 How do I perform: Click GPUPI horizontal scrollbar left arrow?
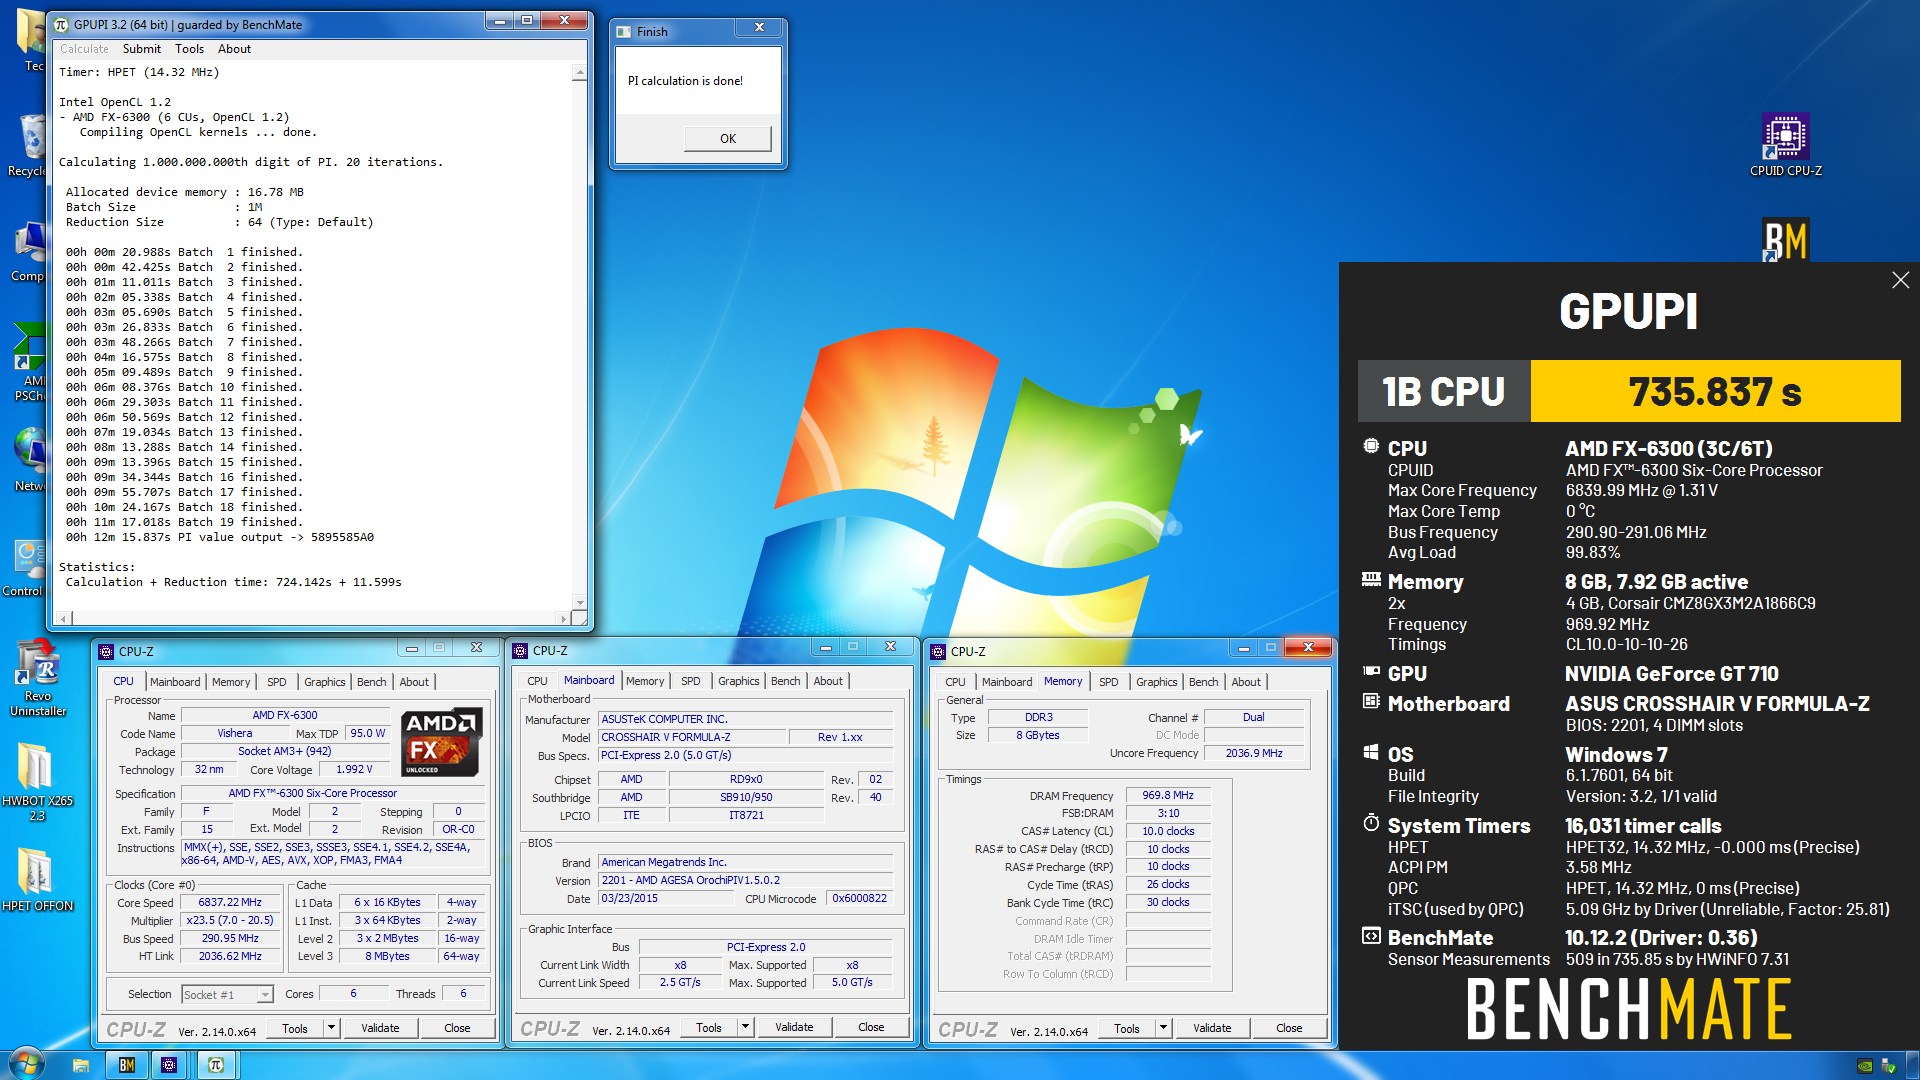63,619
